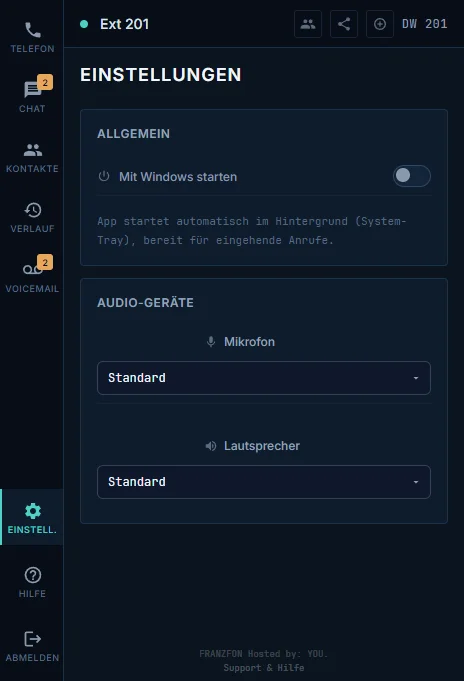This screenshot has height=681, width=464.
Task: Open the Lautsprecher Standard dropdown
Action: tap(264, 482)
